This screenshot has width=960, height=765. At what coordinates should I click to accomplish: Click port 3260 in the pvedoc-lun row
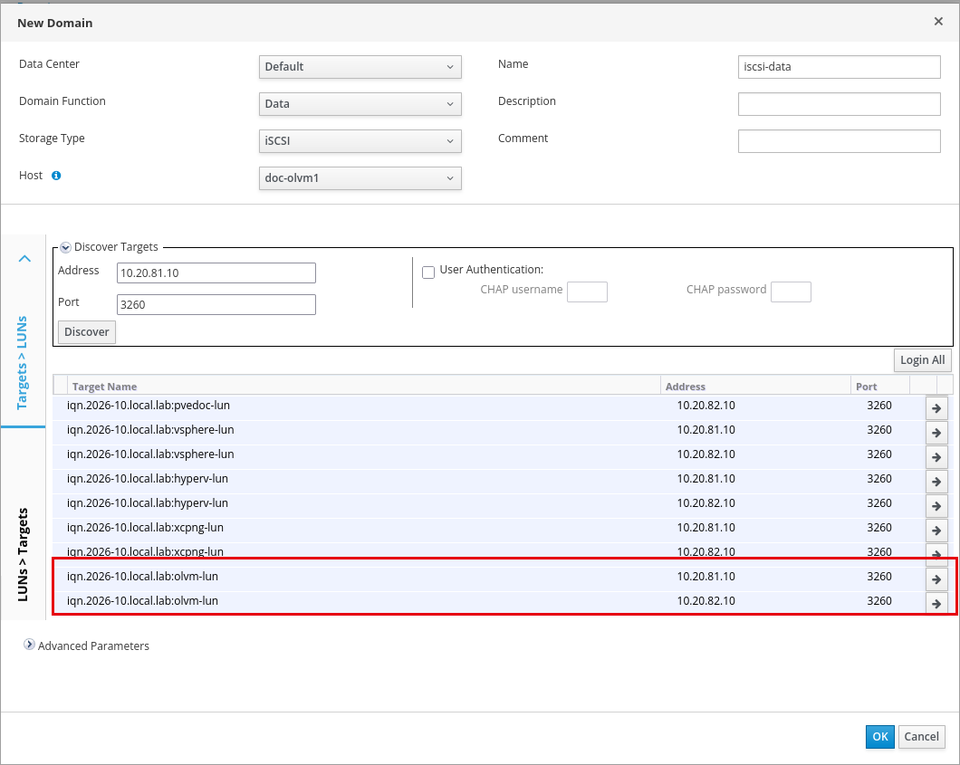[879, 405]
